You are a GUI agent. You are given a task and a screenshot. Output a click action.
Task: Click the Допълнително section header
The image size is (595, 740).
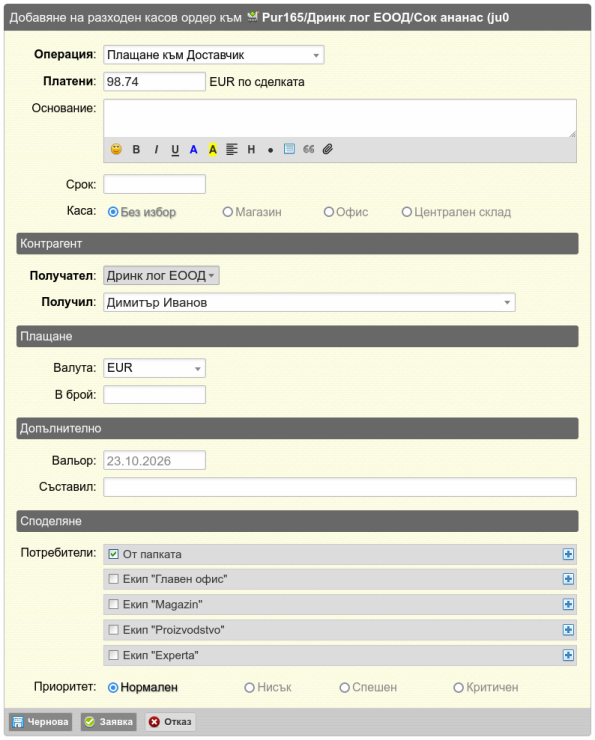(297, 429)
